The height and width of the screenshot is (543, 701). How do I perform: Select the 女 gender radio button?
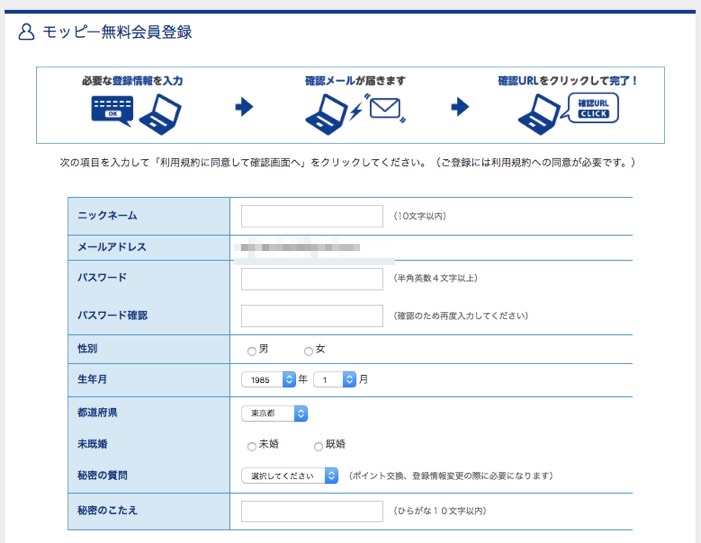(x=308, y=351)
